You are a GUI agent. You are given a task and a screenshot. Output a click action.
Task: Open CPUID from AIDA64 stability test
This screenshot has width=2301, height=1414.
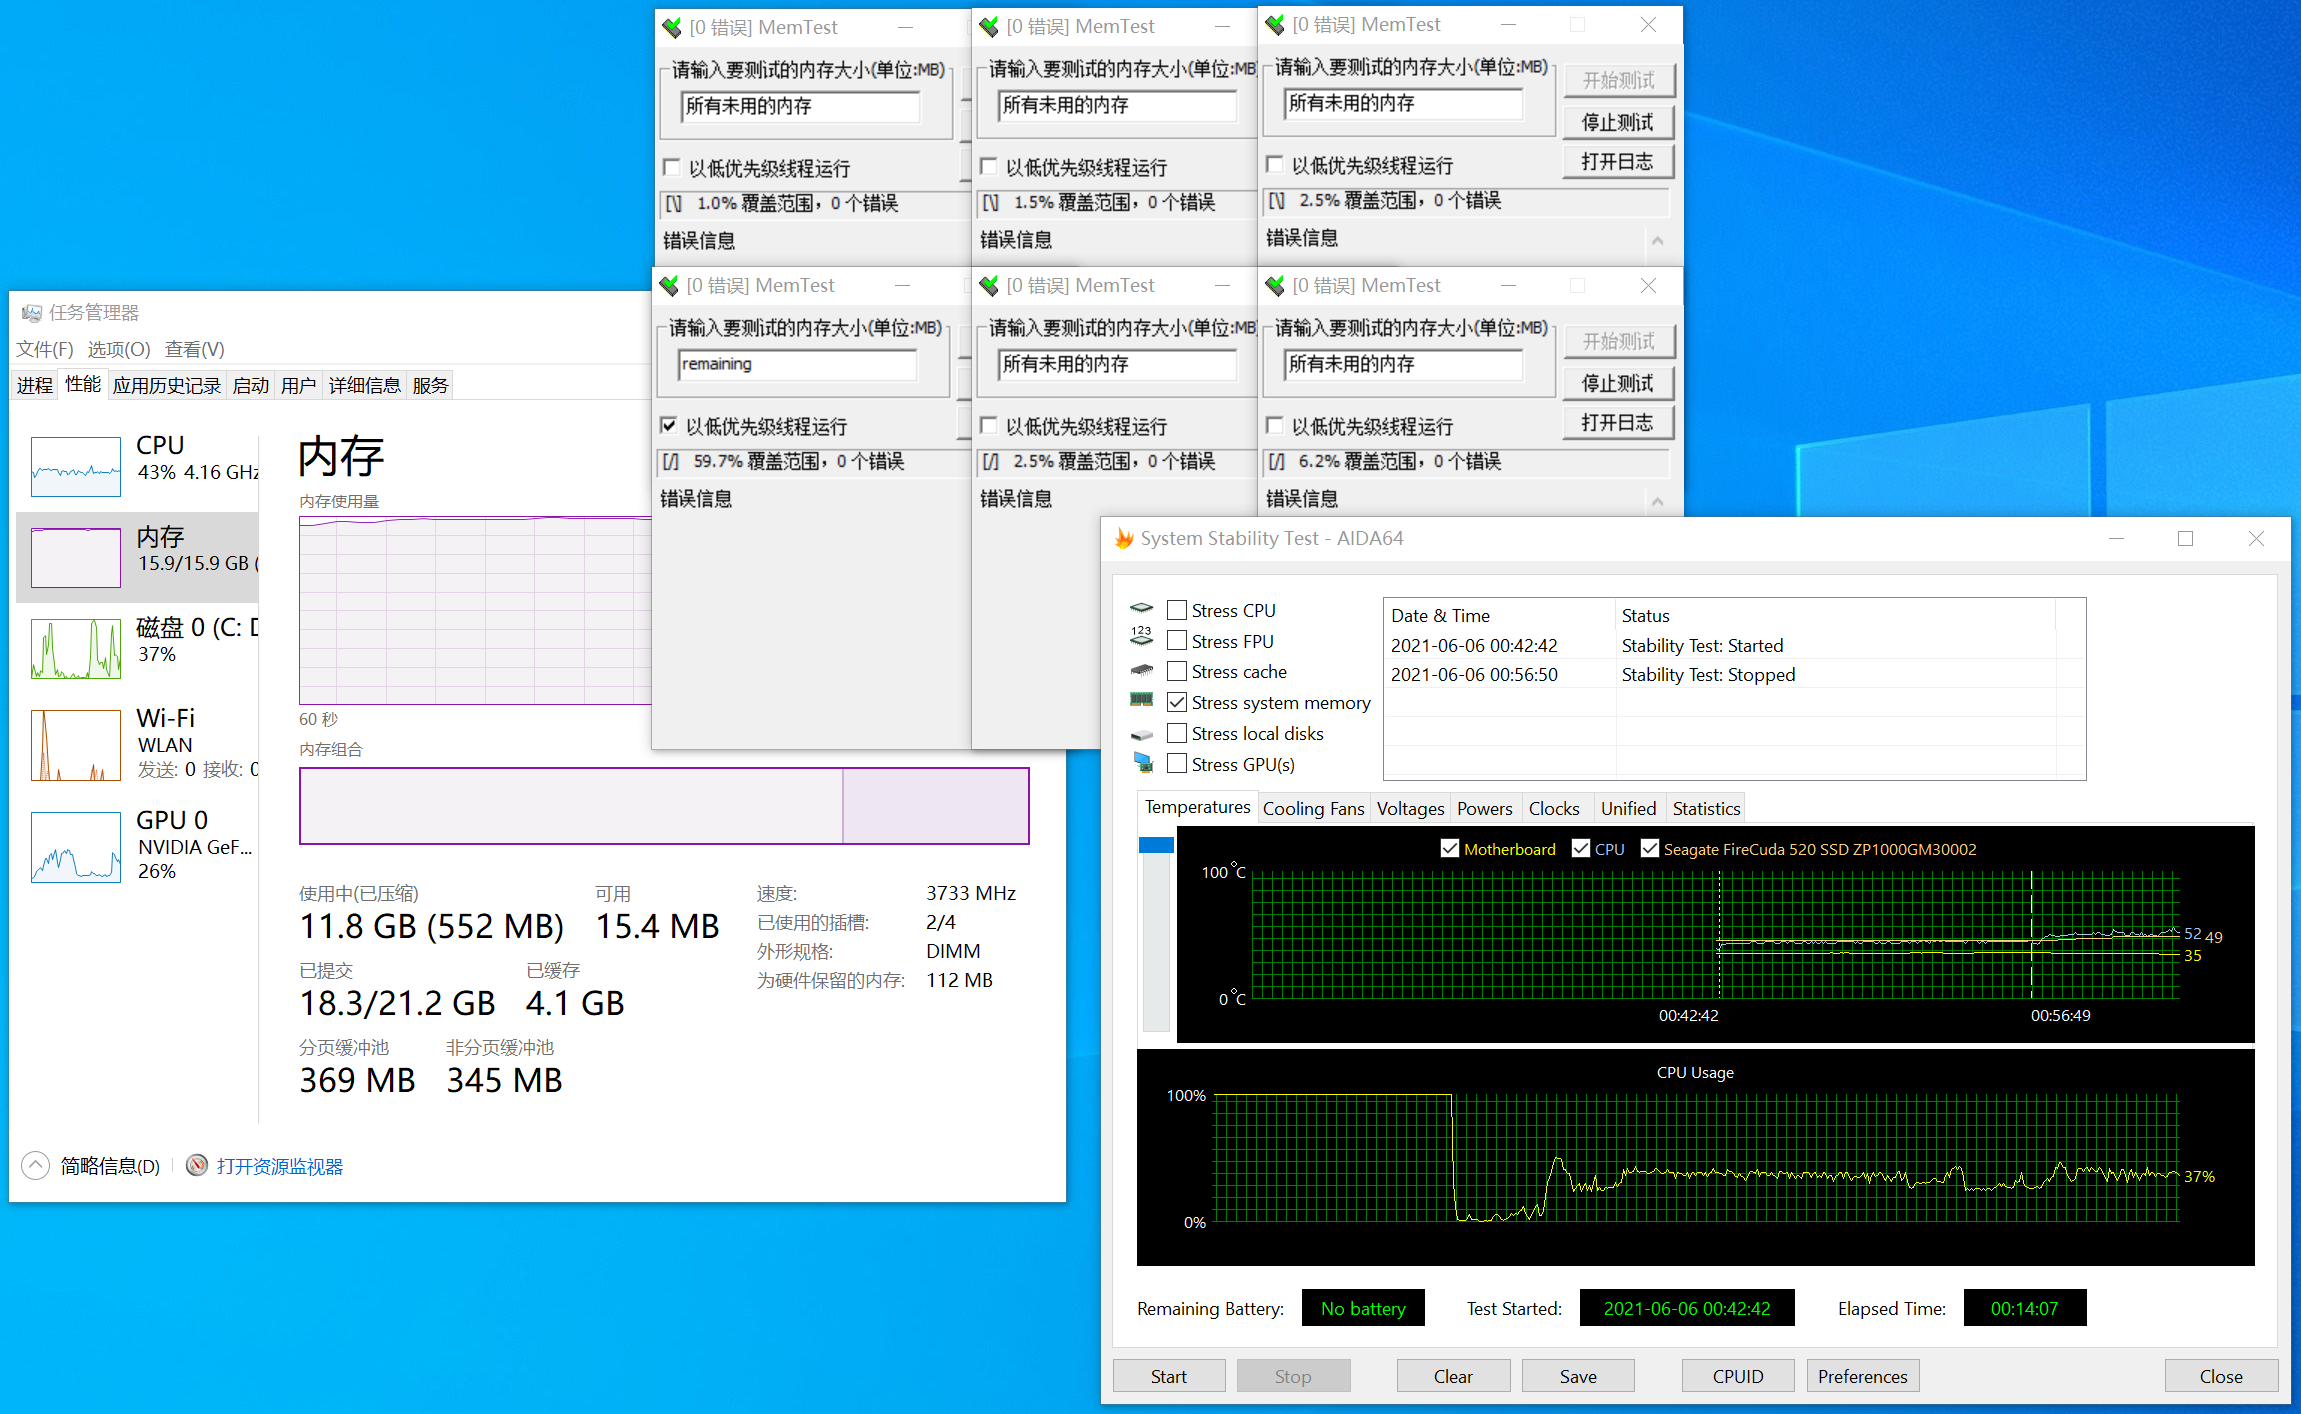pyautogui.click(x=1738, y=1376)
